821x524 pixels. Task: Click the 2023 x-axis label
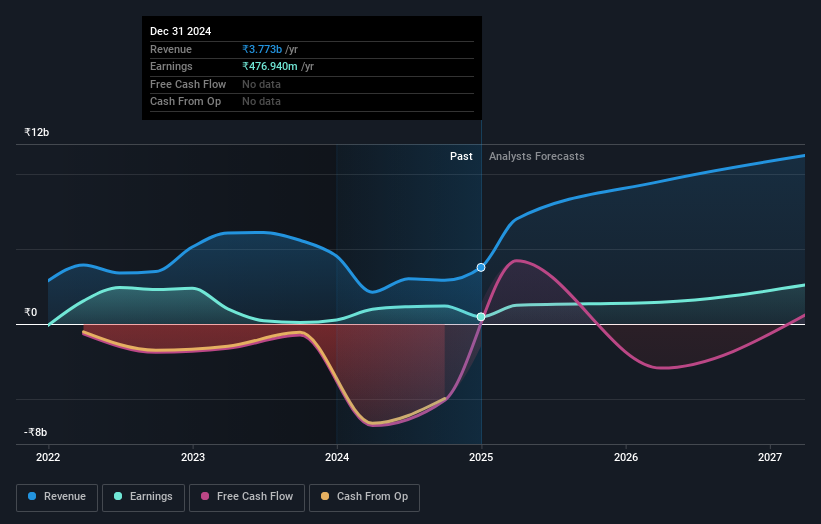tap(193, 457)
